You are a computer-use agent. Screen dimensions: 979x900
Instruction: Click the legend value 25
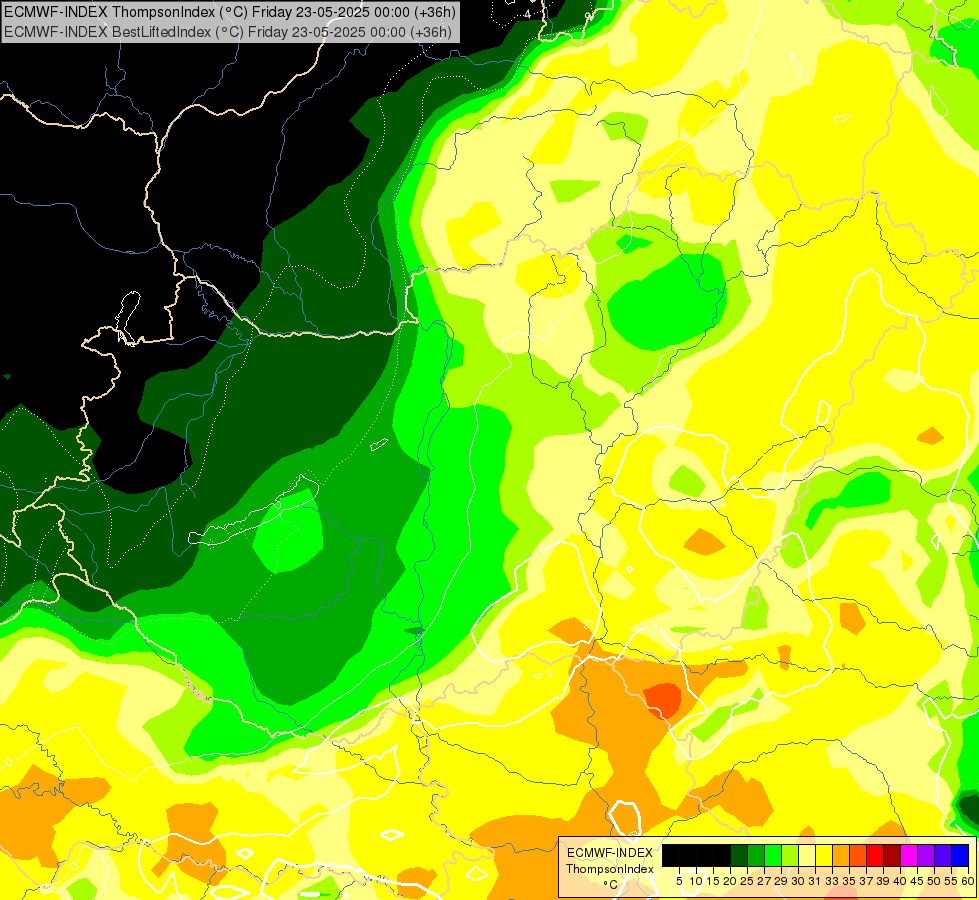click(x=747, y=881)
